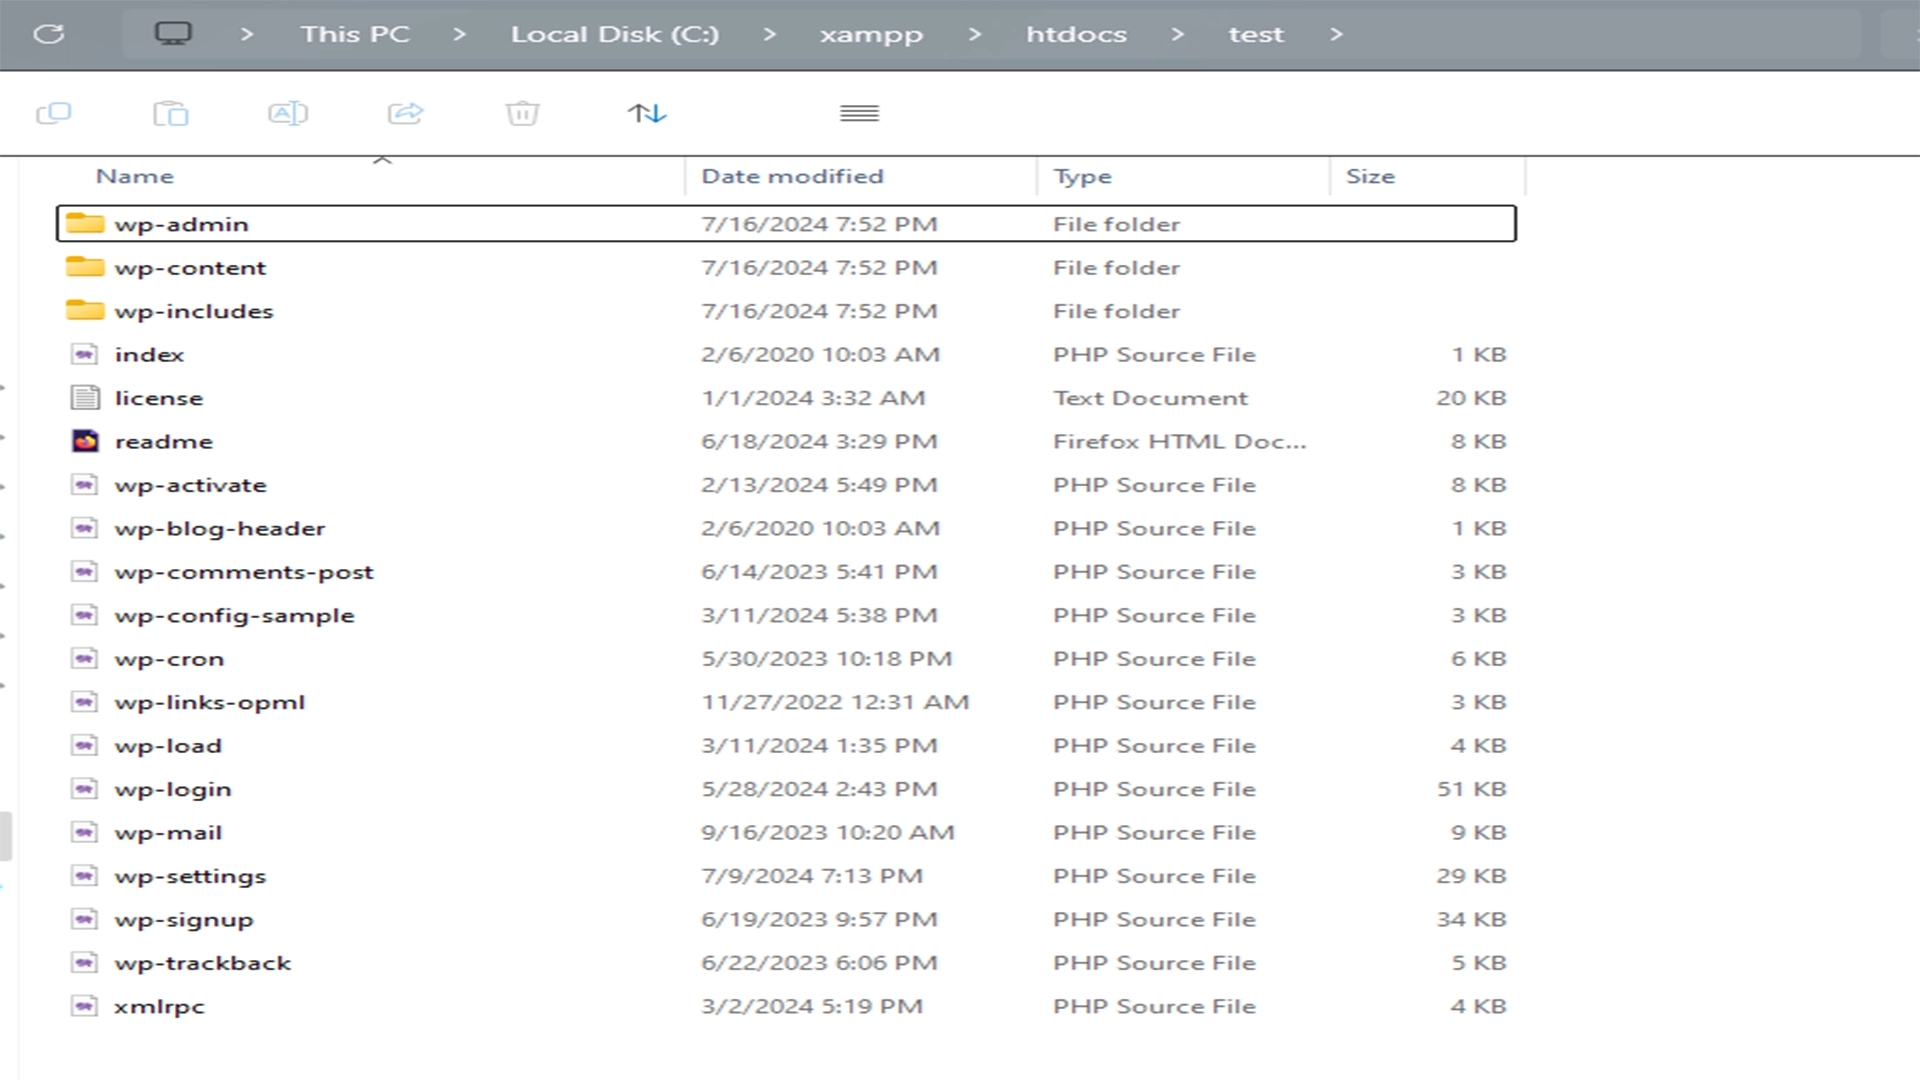The image size is (1920, 1080).
Task: Select the readme Firefox HTML icon
Action: 85,441
